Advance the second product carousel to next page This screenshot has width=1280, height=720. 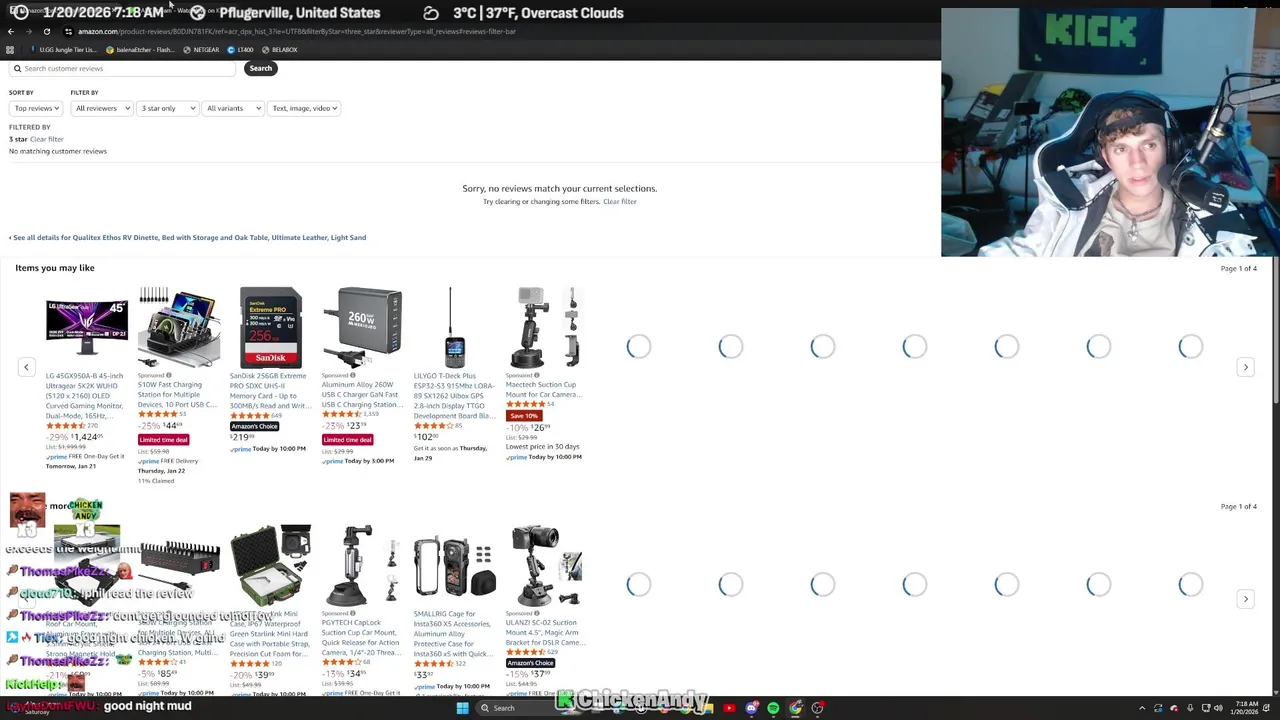coord(1245,599)
